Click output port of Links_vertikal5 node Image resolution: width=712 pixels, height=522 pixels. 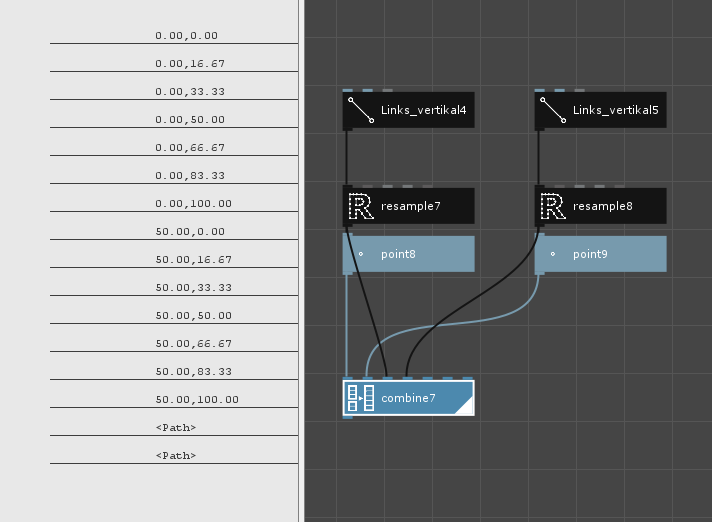tap(539, 129)
